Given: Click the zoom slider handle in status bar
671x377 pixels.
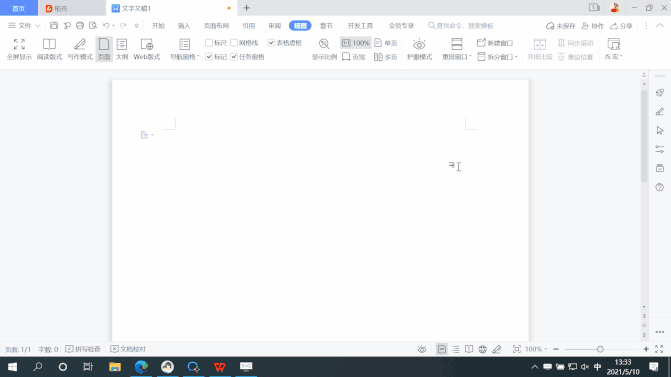Looking at the screenshot, I should pos(600,349).
